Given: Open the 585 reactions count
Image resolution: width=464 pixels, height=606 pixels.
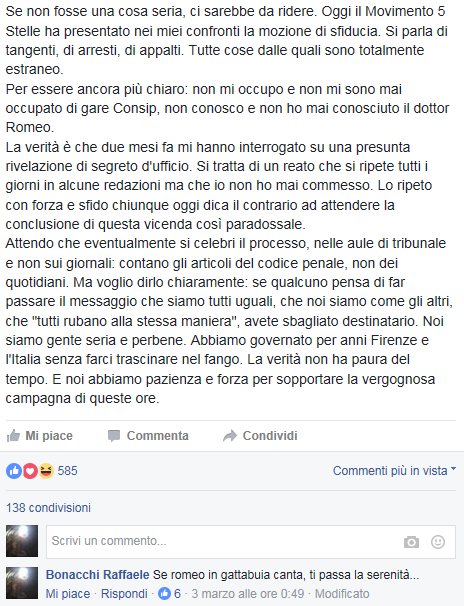Looking at the screenshot, I should coord(67,471).
